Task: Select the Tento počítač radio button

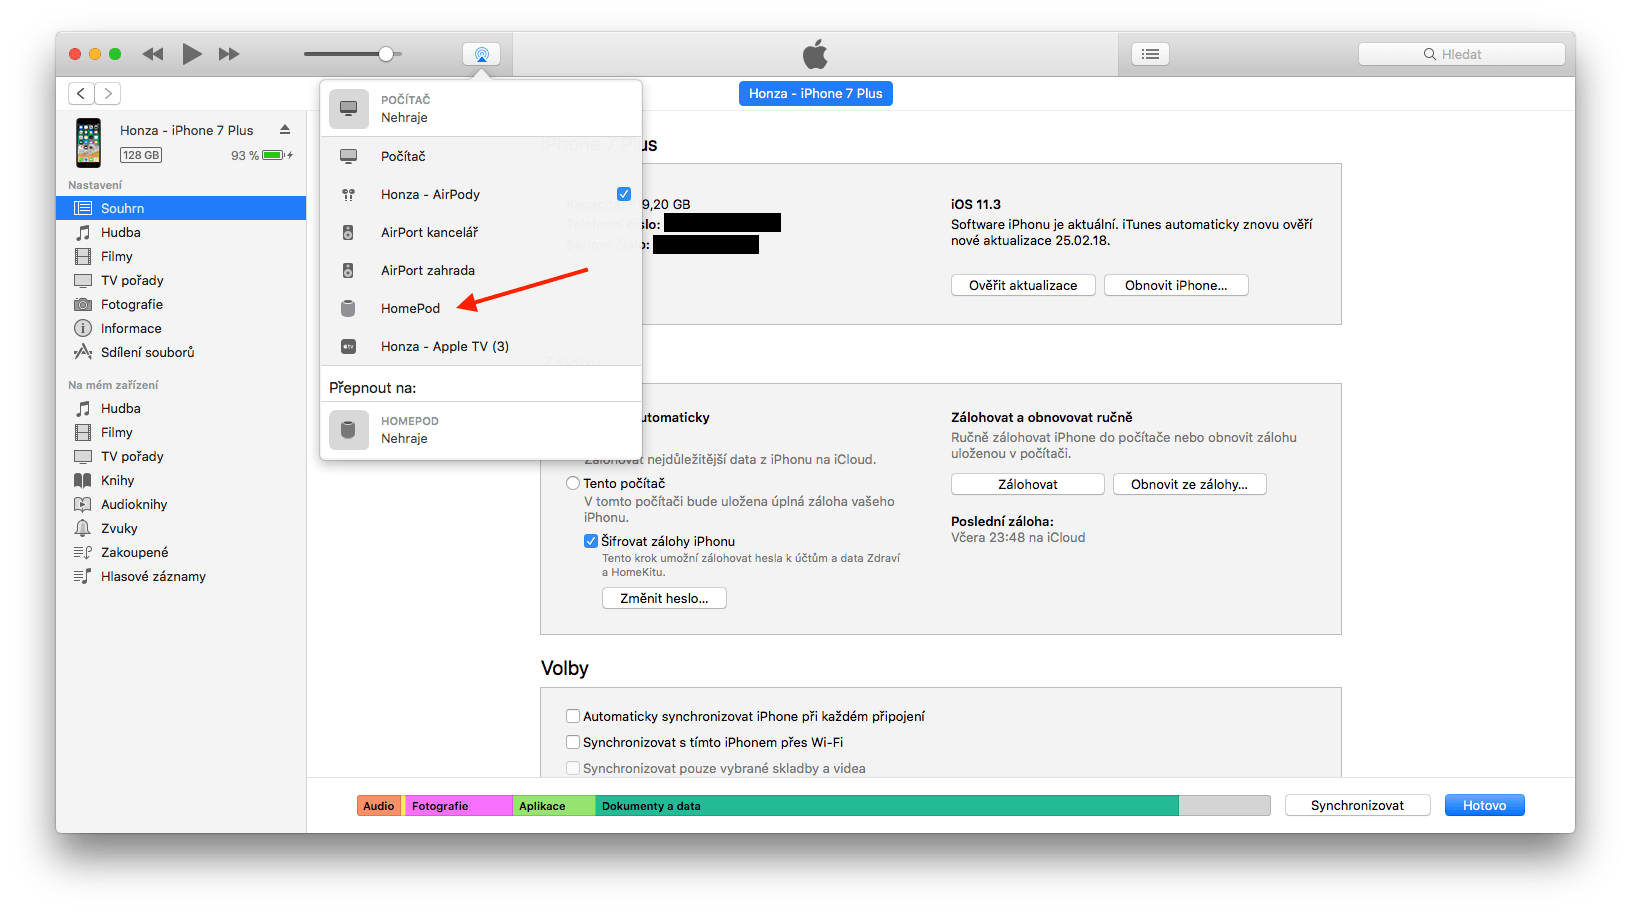Action: point(573,483)
